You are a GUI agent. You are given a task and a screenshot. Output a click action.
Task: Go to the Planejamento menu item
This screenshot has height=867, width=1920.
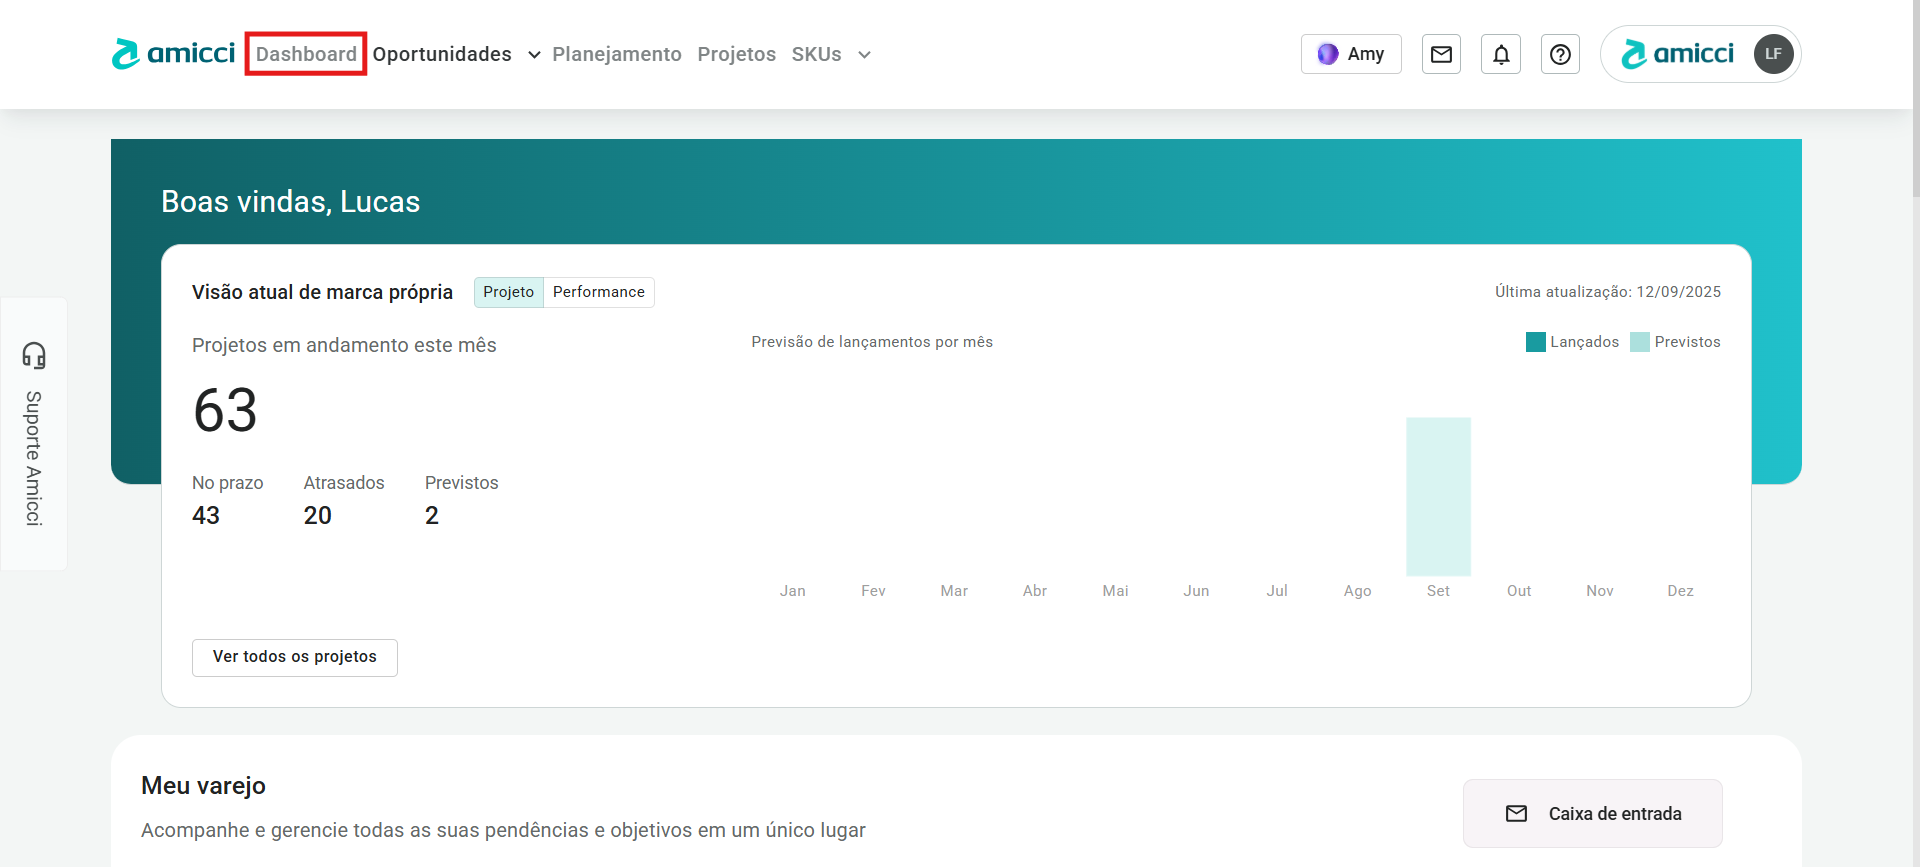616,54
